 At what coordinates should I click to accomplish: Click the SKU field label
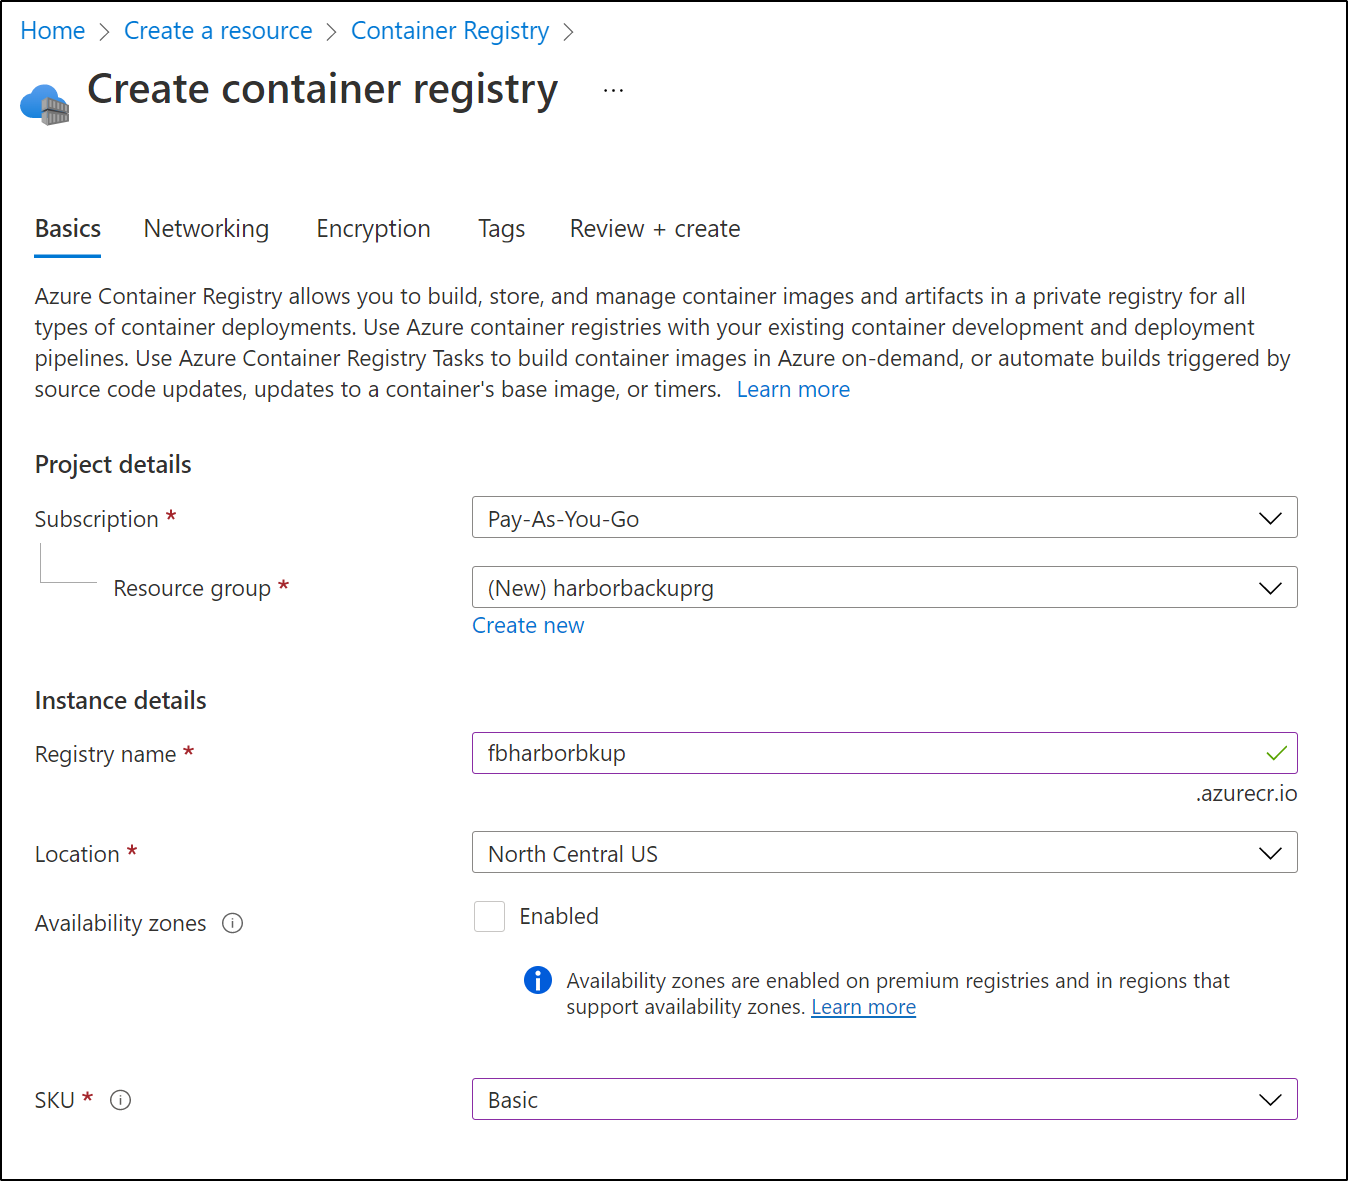tap(55, 1100)
